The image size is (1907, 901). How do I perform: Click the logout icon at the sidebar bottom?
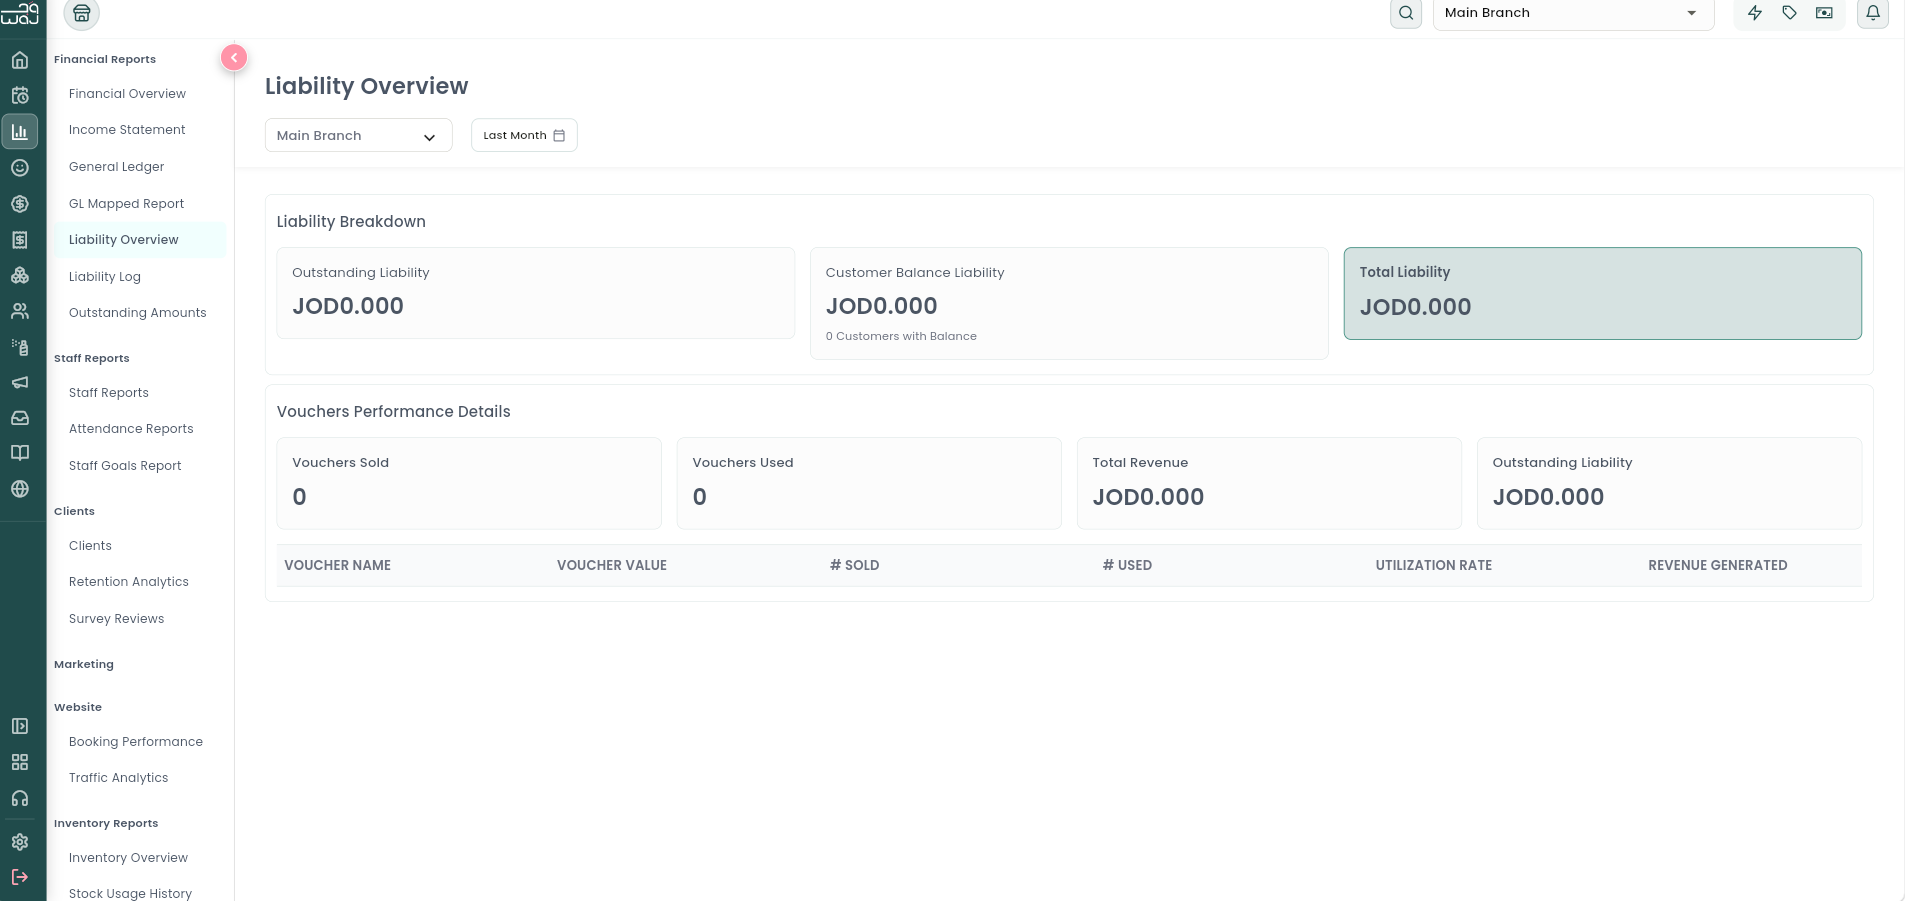point(20,877)
